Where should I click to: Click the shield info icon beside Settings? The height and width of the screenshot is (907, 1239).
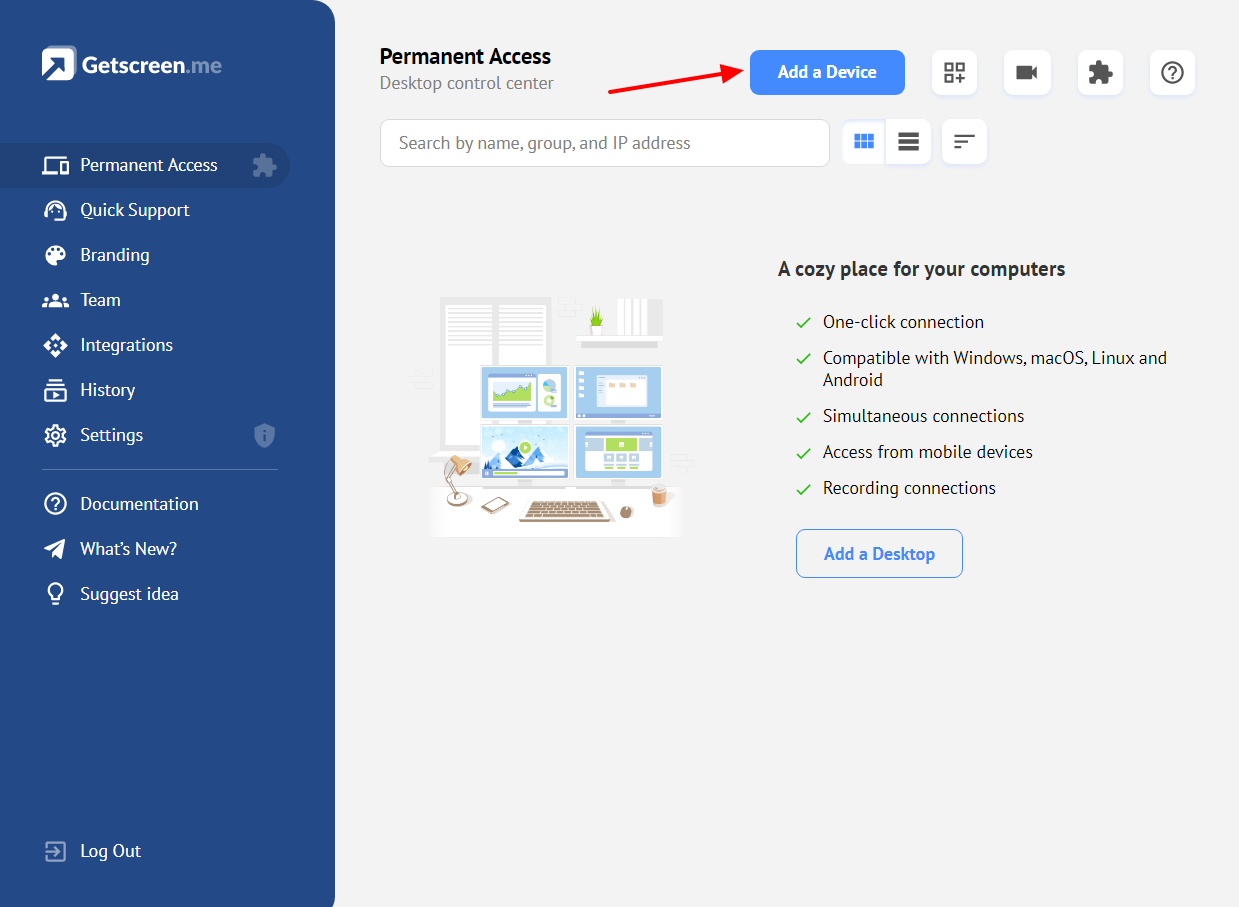[264, 435]
